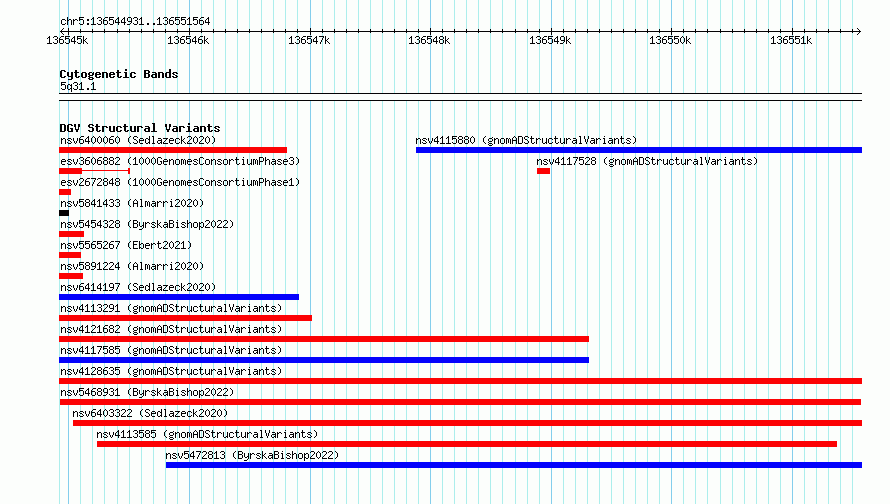Viewport: 890px width, 504px height.
Task: Click the nsv5454328 (ByrskaBishop2022) label
Action: coord(147,224)
